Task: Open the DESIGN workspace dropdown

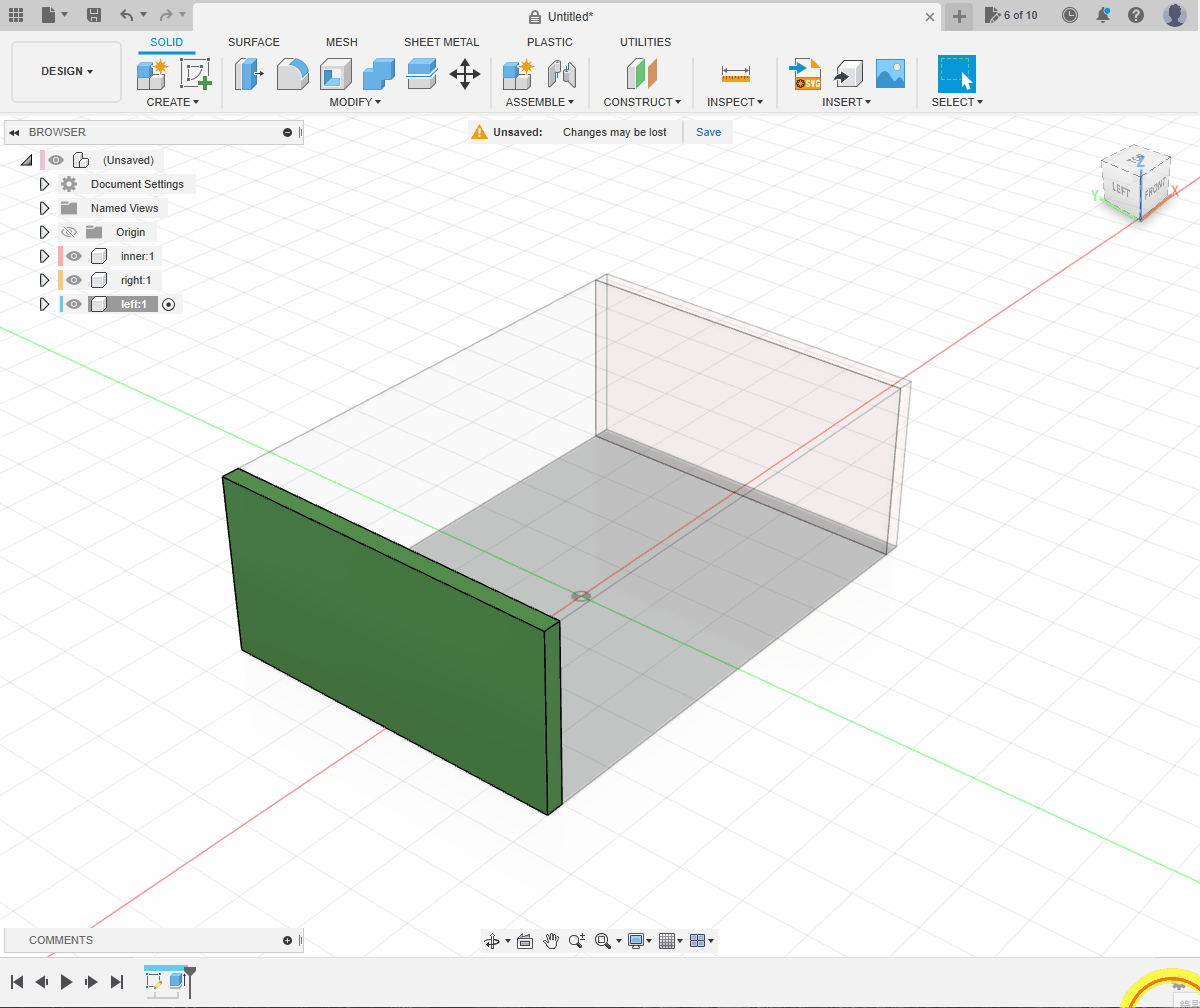Action: (x=66, y=72)
